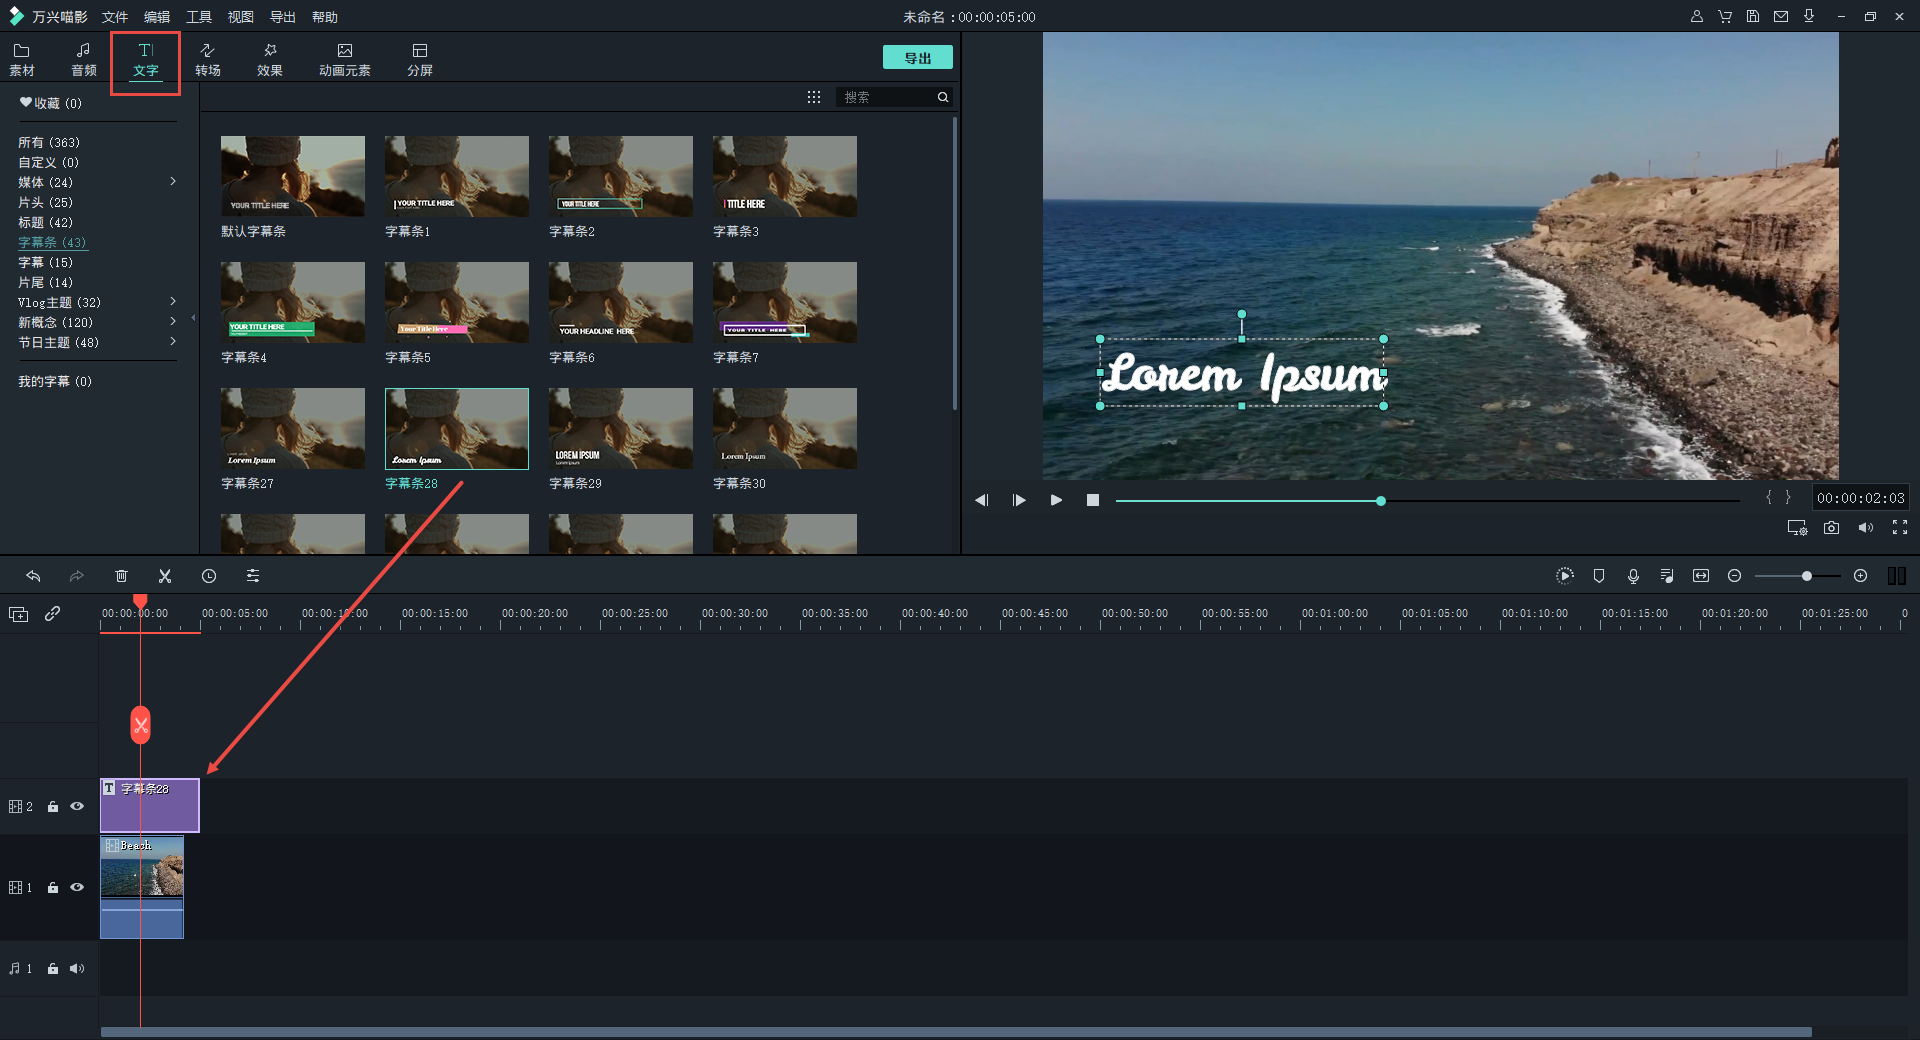Click the next frame playback button
1920x1040 pixels.
(1019, 500)
